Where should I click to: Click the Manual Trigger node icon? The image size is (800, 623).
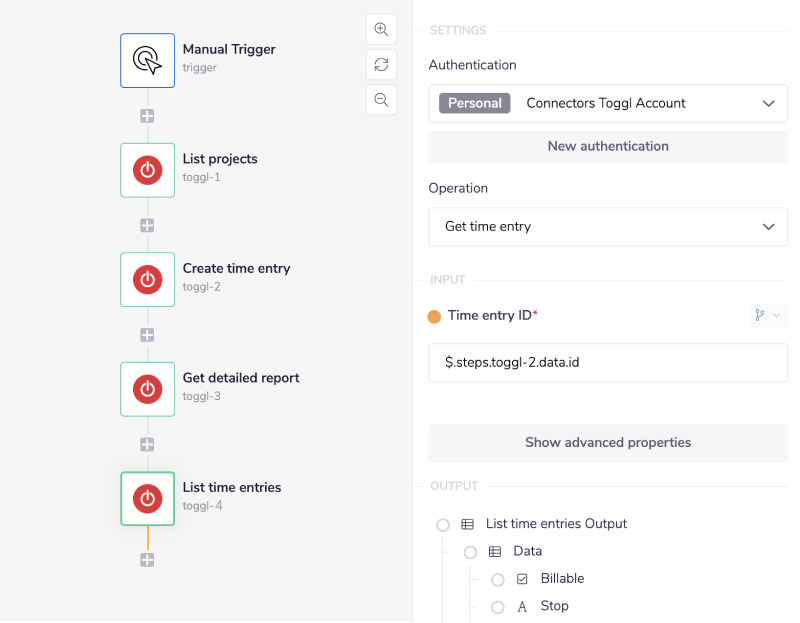[x=147, y=61]
